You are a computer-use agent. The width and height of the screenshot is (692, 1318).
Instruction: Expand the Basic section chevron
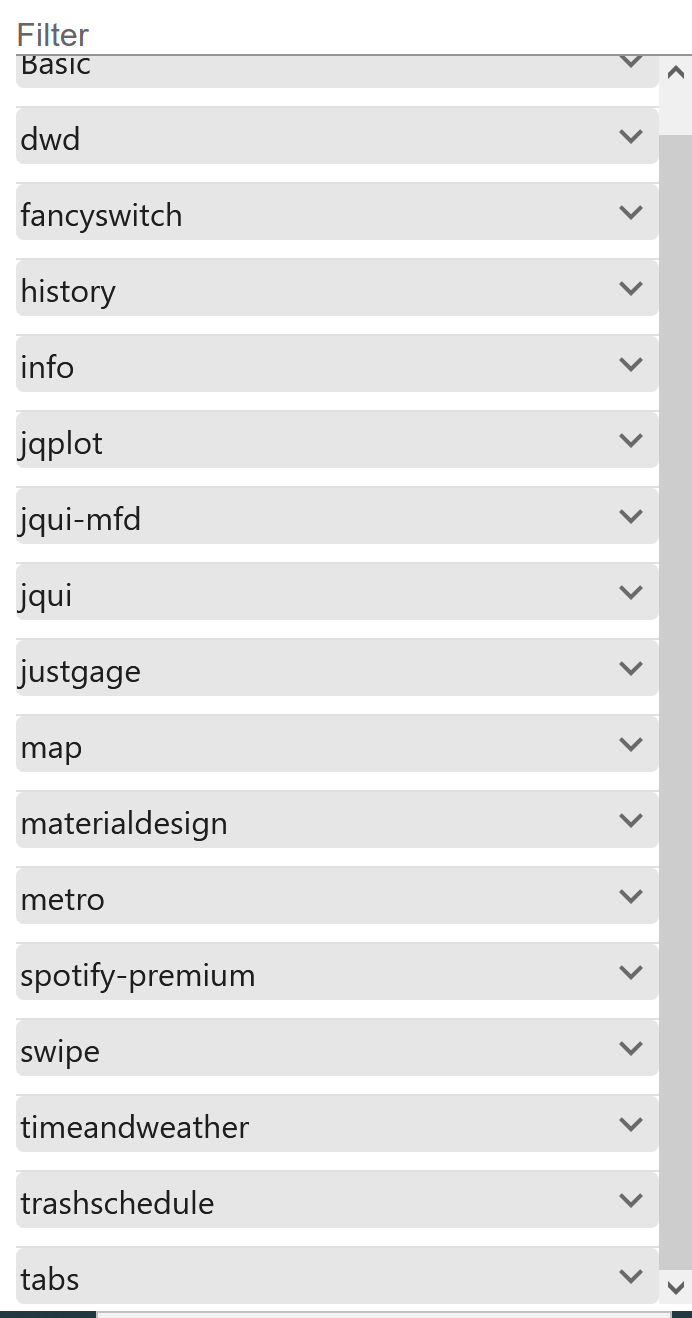coord(630,60)
